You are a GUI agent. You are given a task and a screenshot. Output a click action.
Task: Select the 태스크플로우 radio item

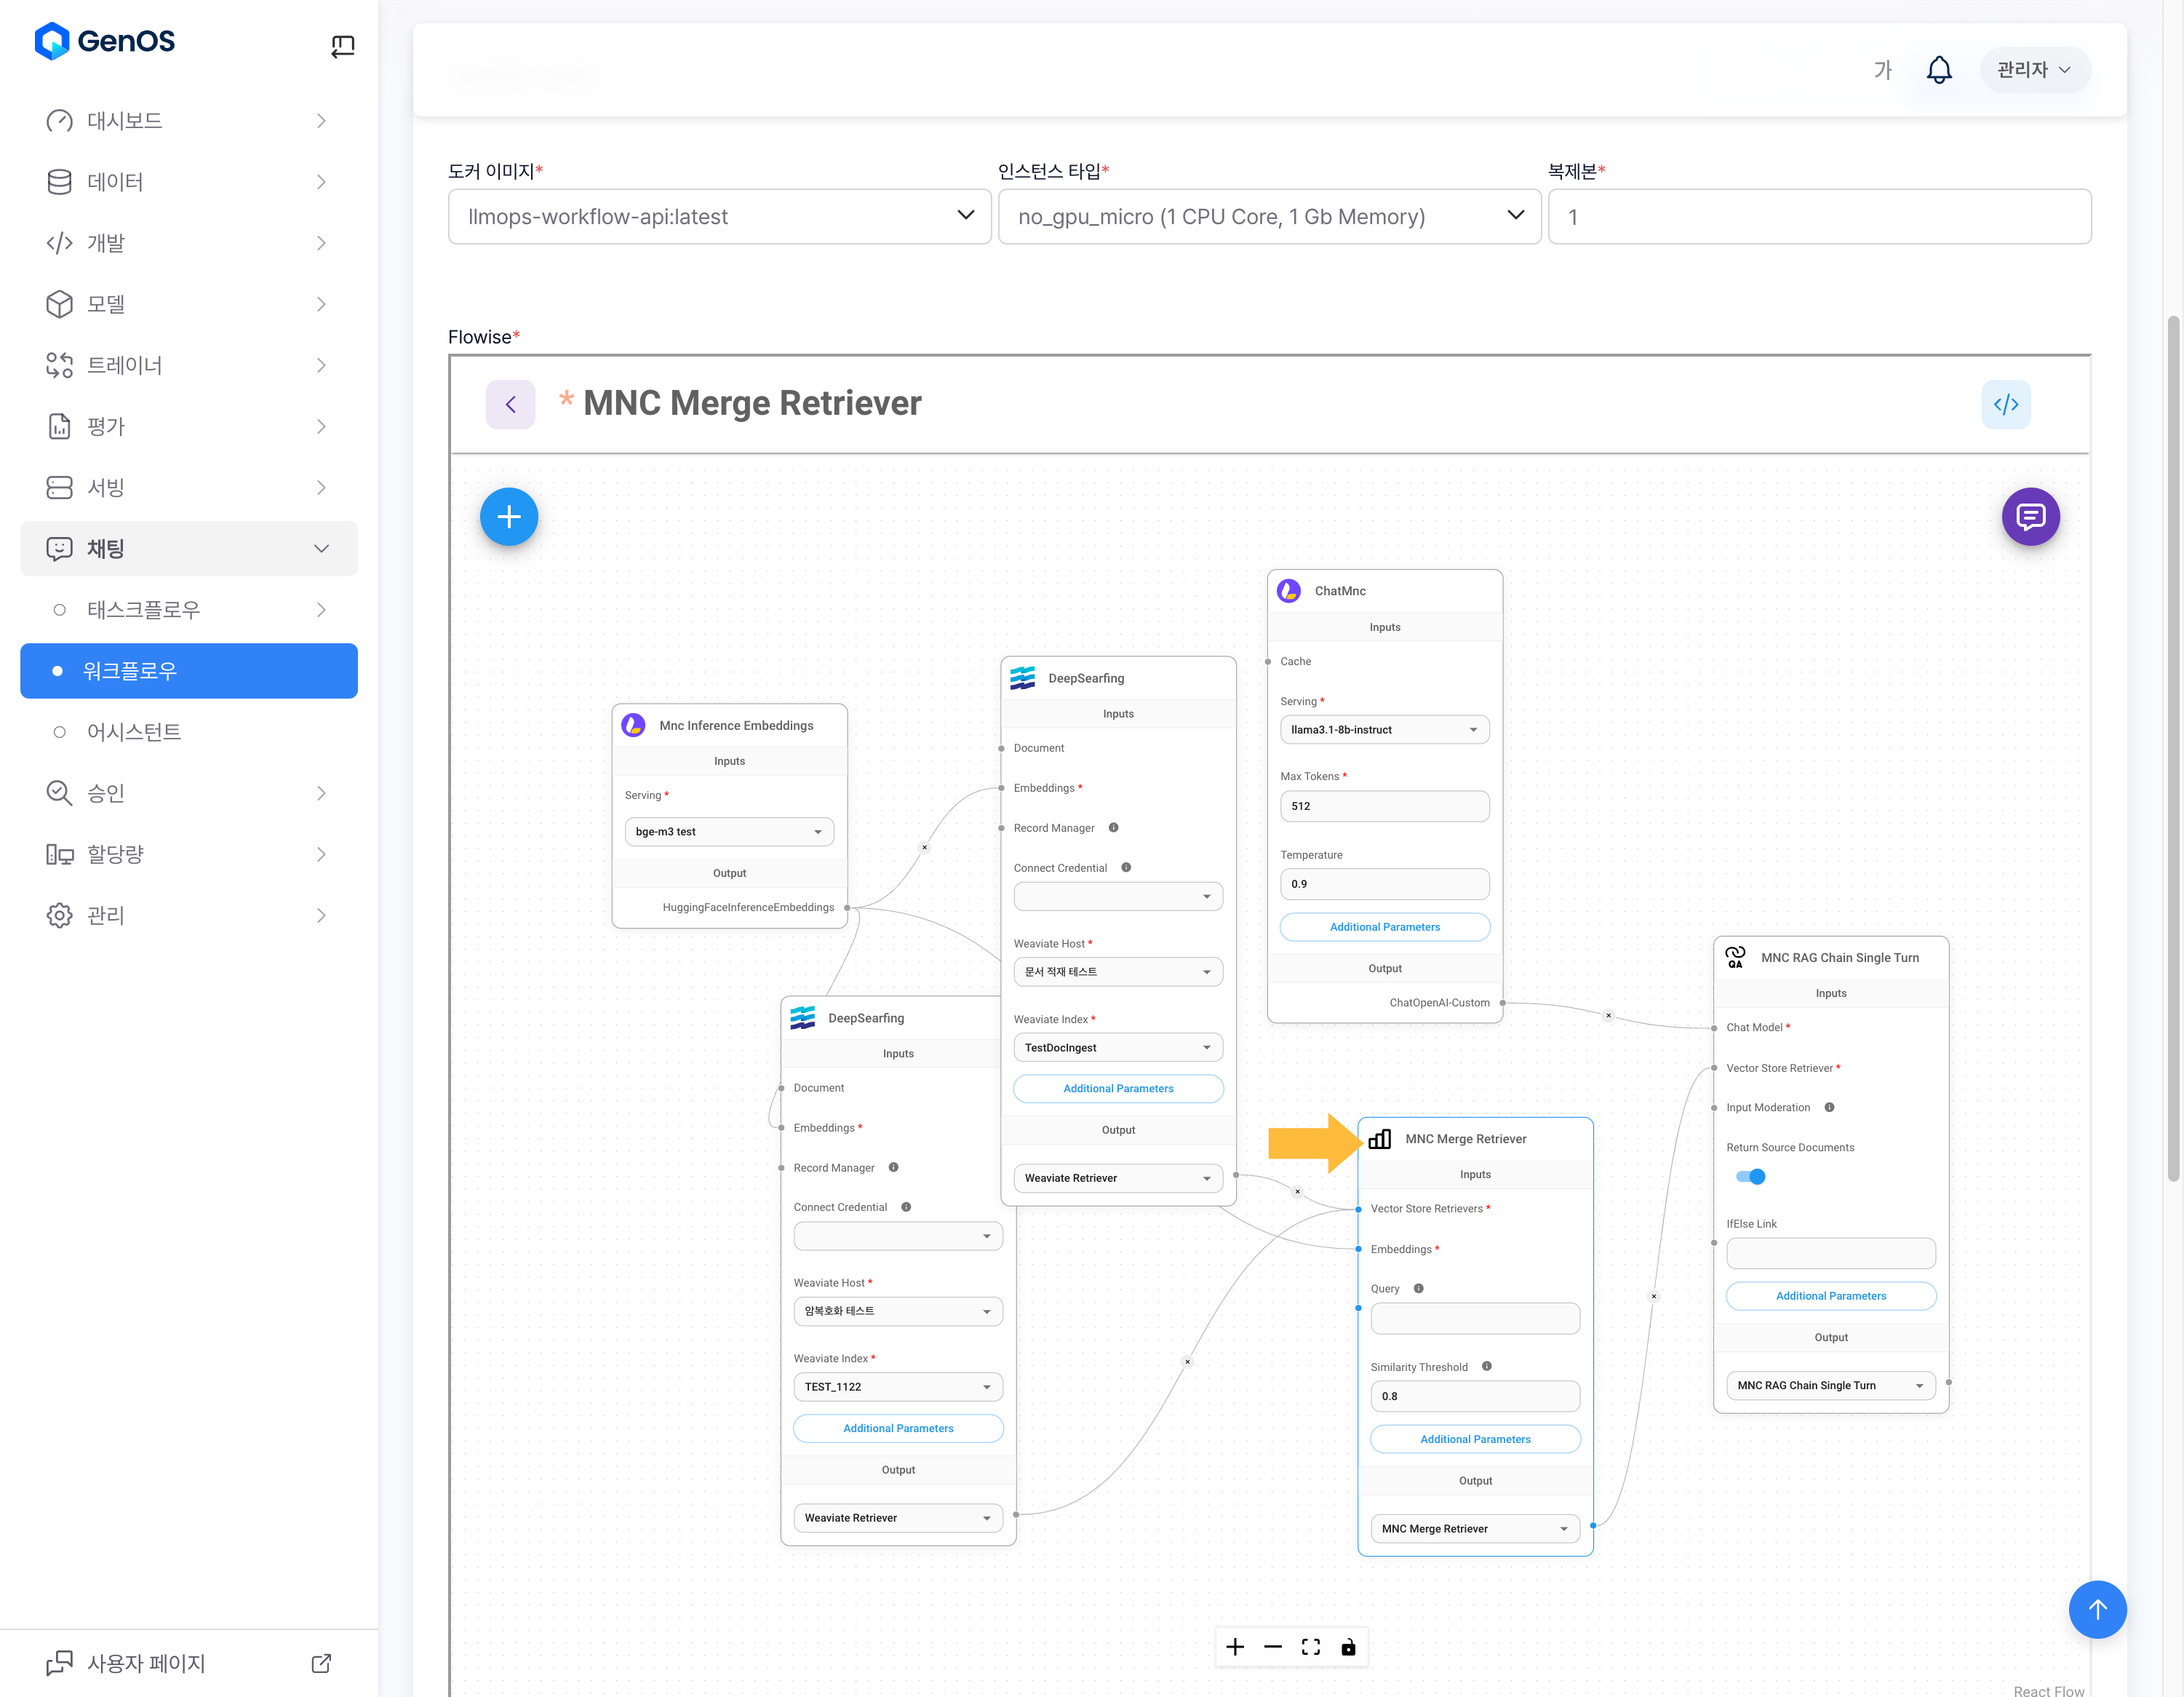[x=143, y=610]
